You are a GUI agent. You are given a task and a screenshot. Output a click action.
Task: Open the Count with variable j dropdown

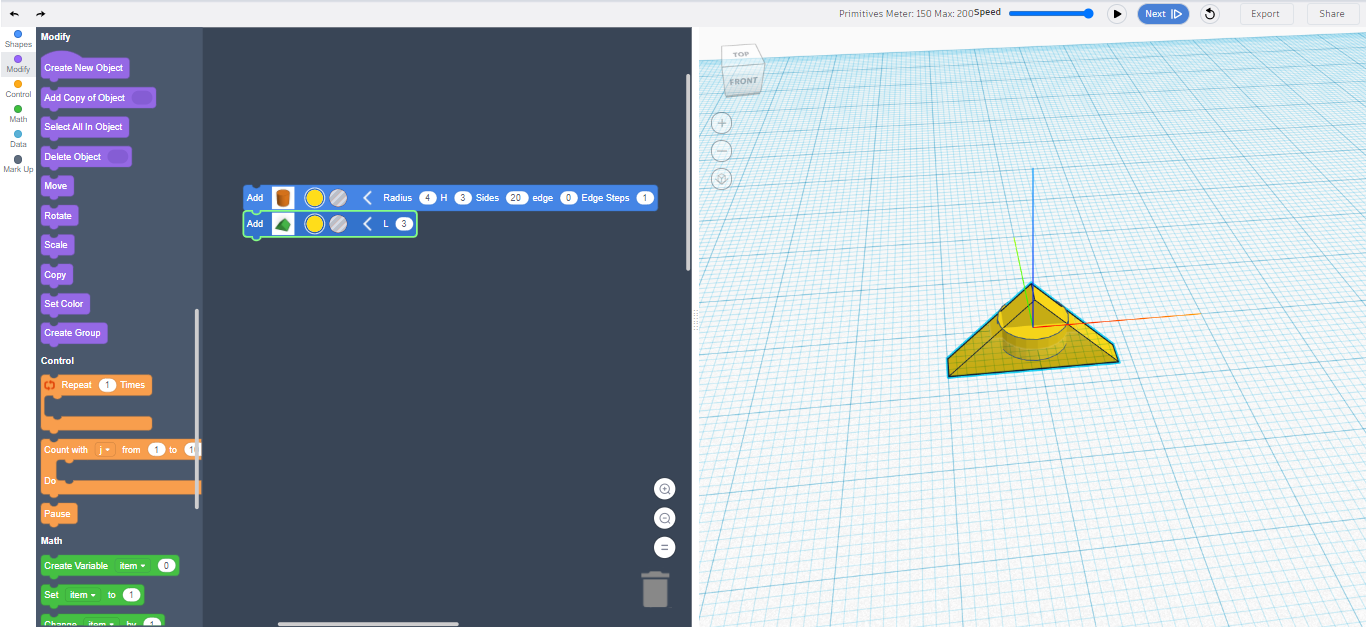pos(104,450)
